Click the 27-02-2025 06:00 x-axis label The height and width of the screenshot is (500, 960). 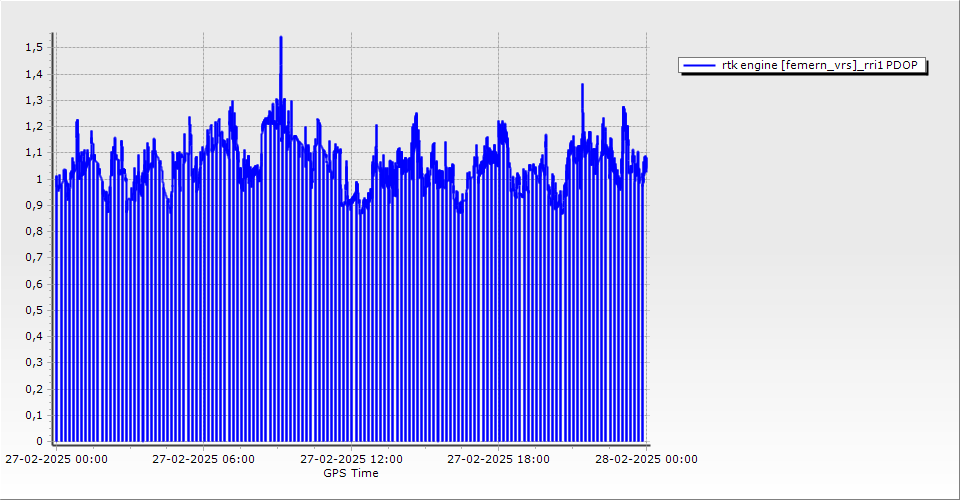tap(203, 460)
